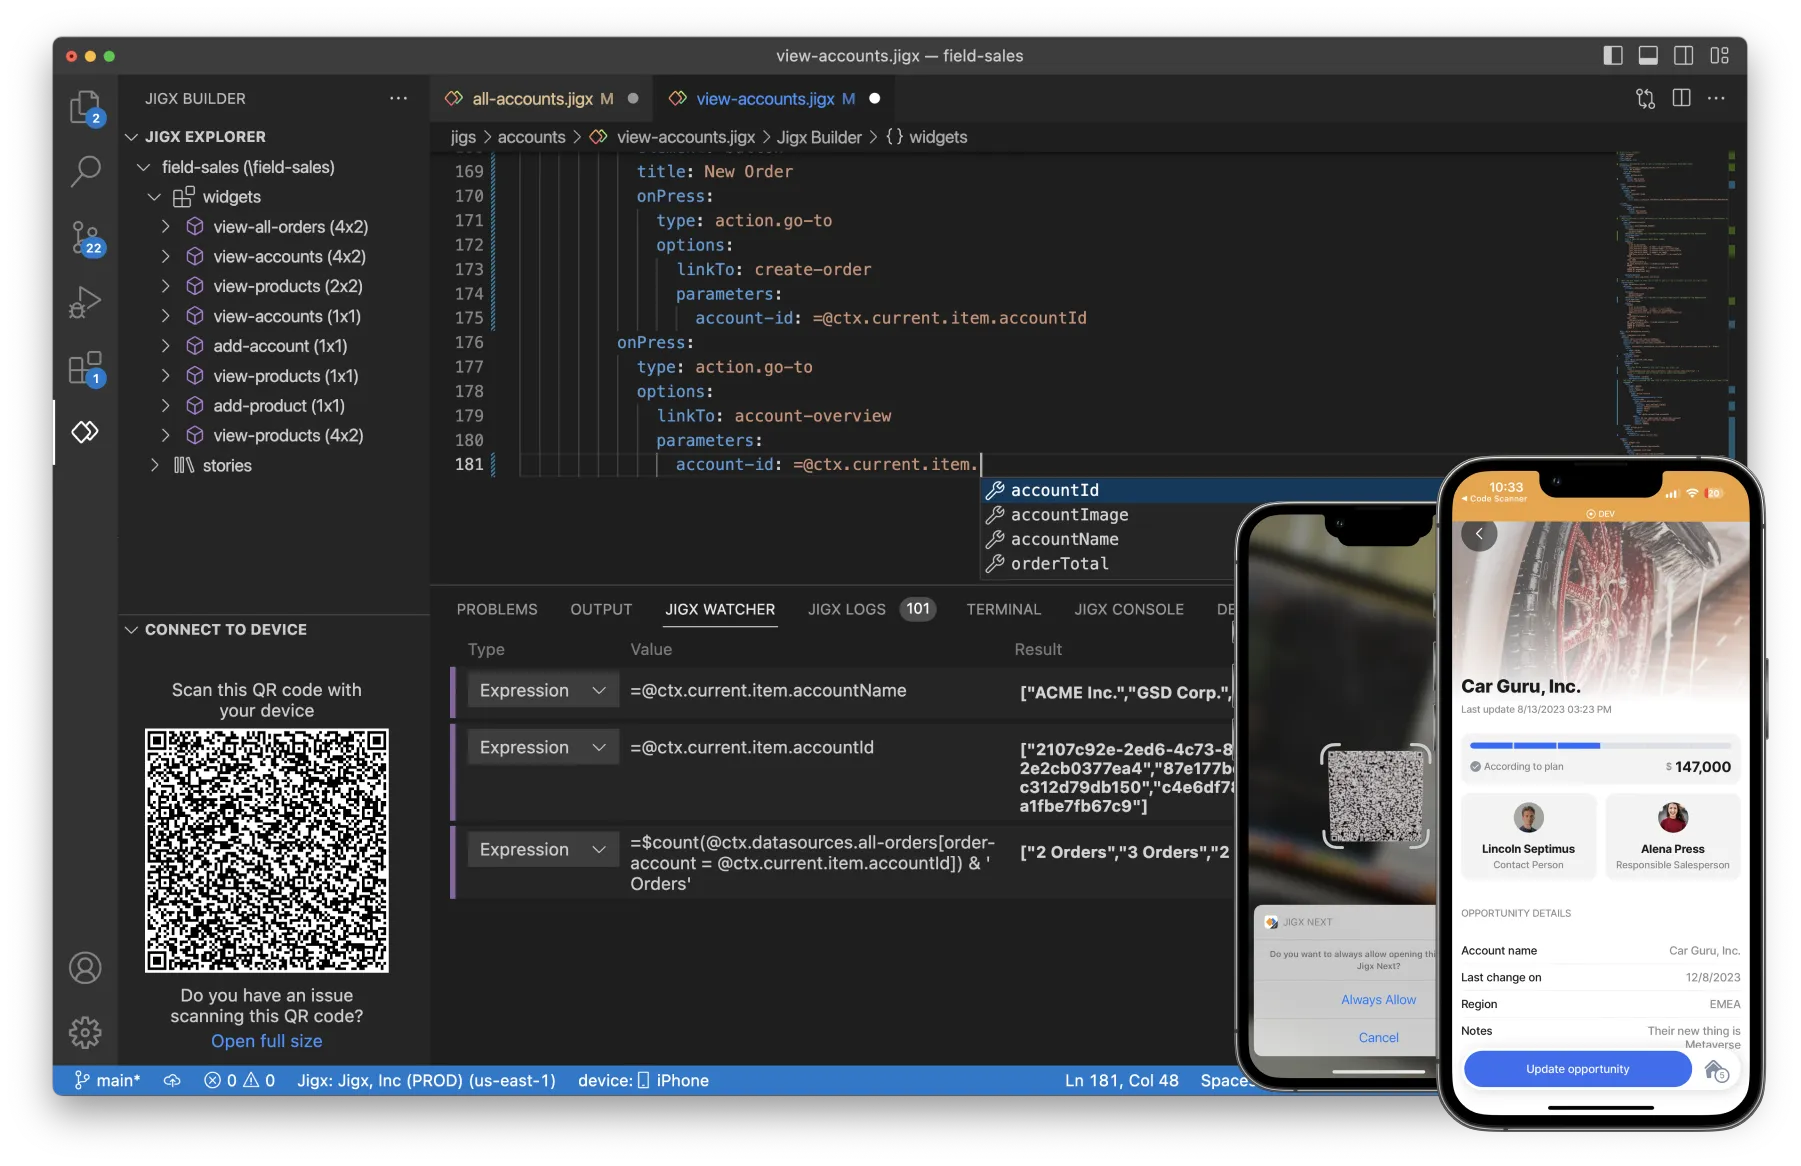The image size is (1801, 1166).
Task: Choose accountName from the autocomplete list
Action: tap(1108, 539)
